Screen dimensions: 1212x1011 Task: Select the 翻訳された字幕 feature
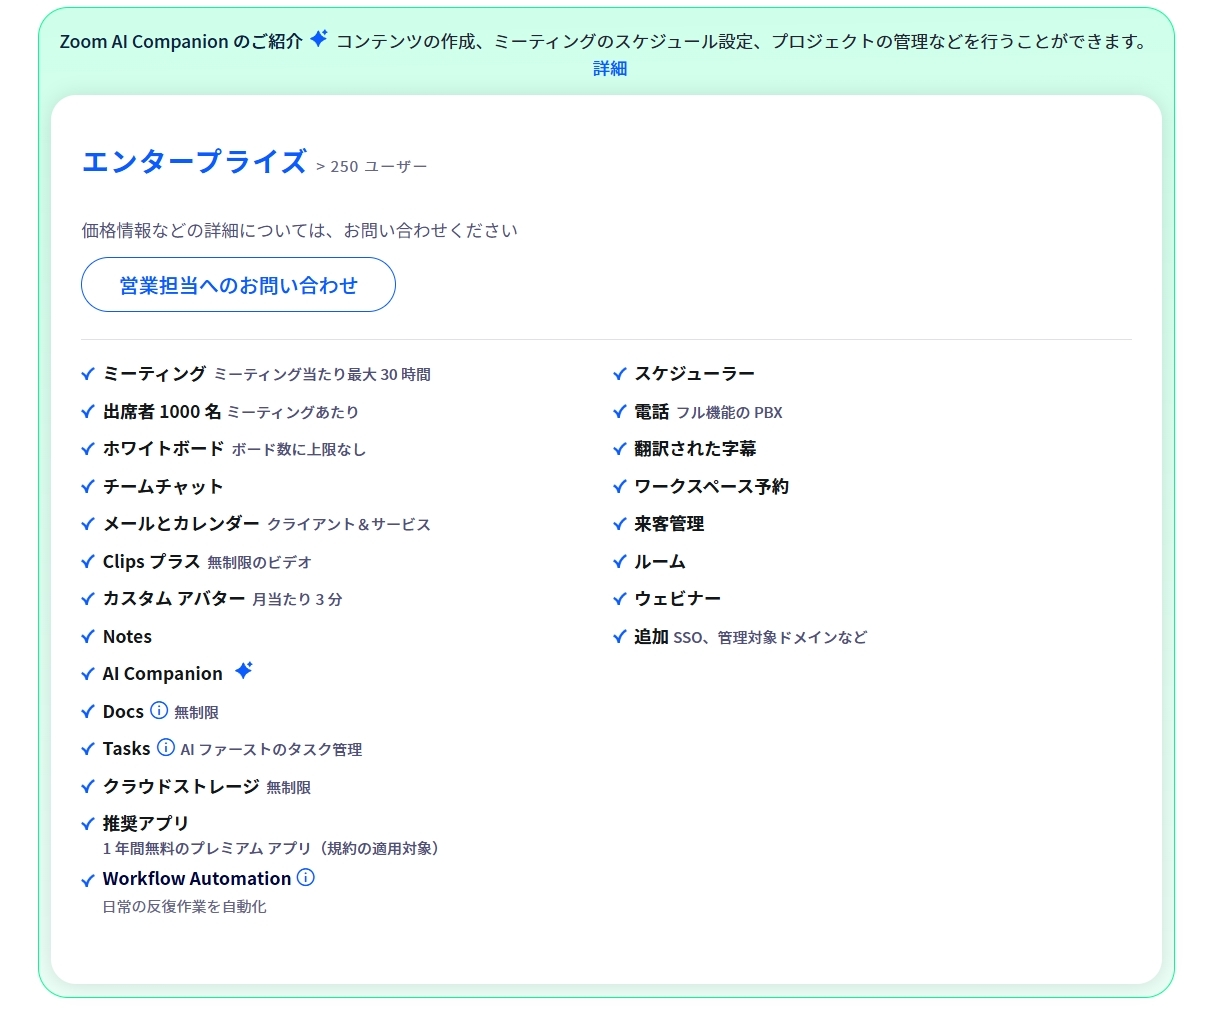pos(695,449)
